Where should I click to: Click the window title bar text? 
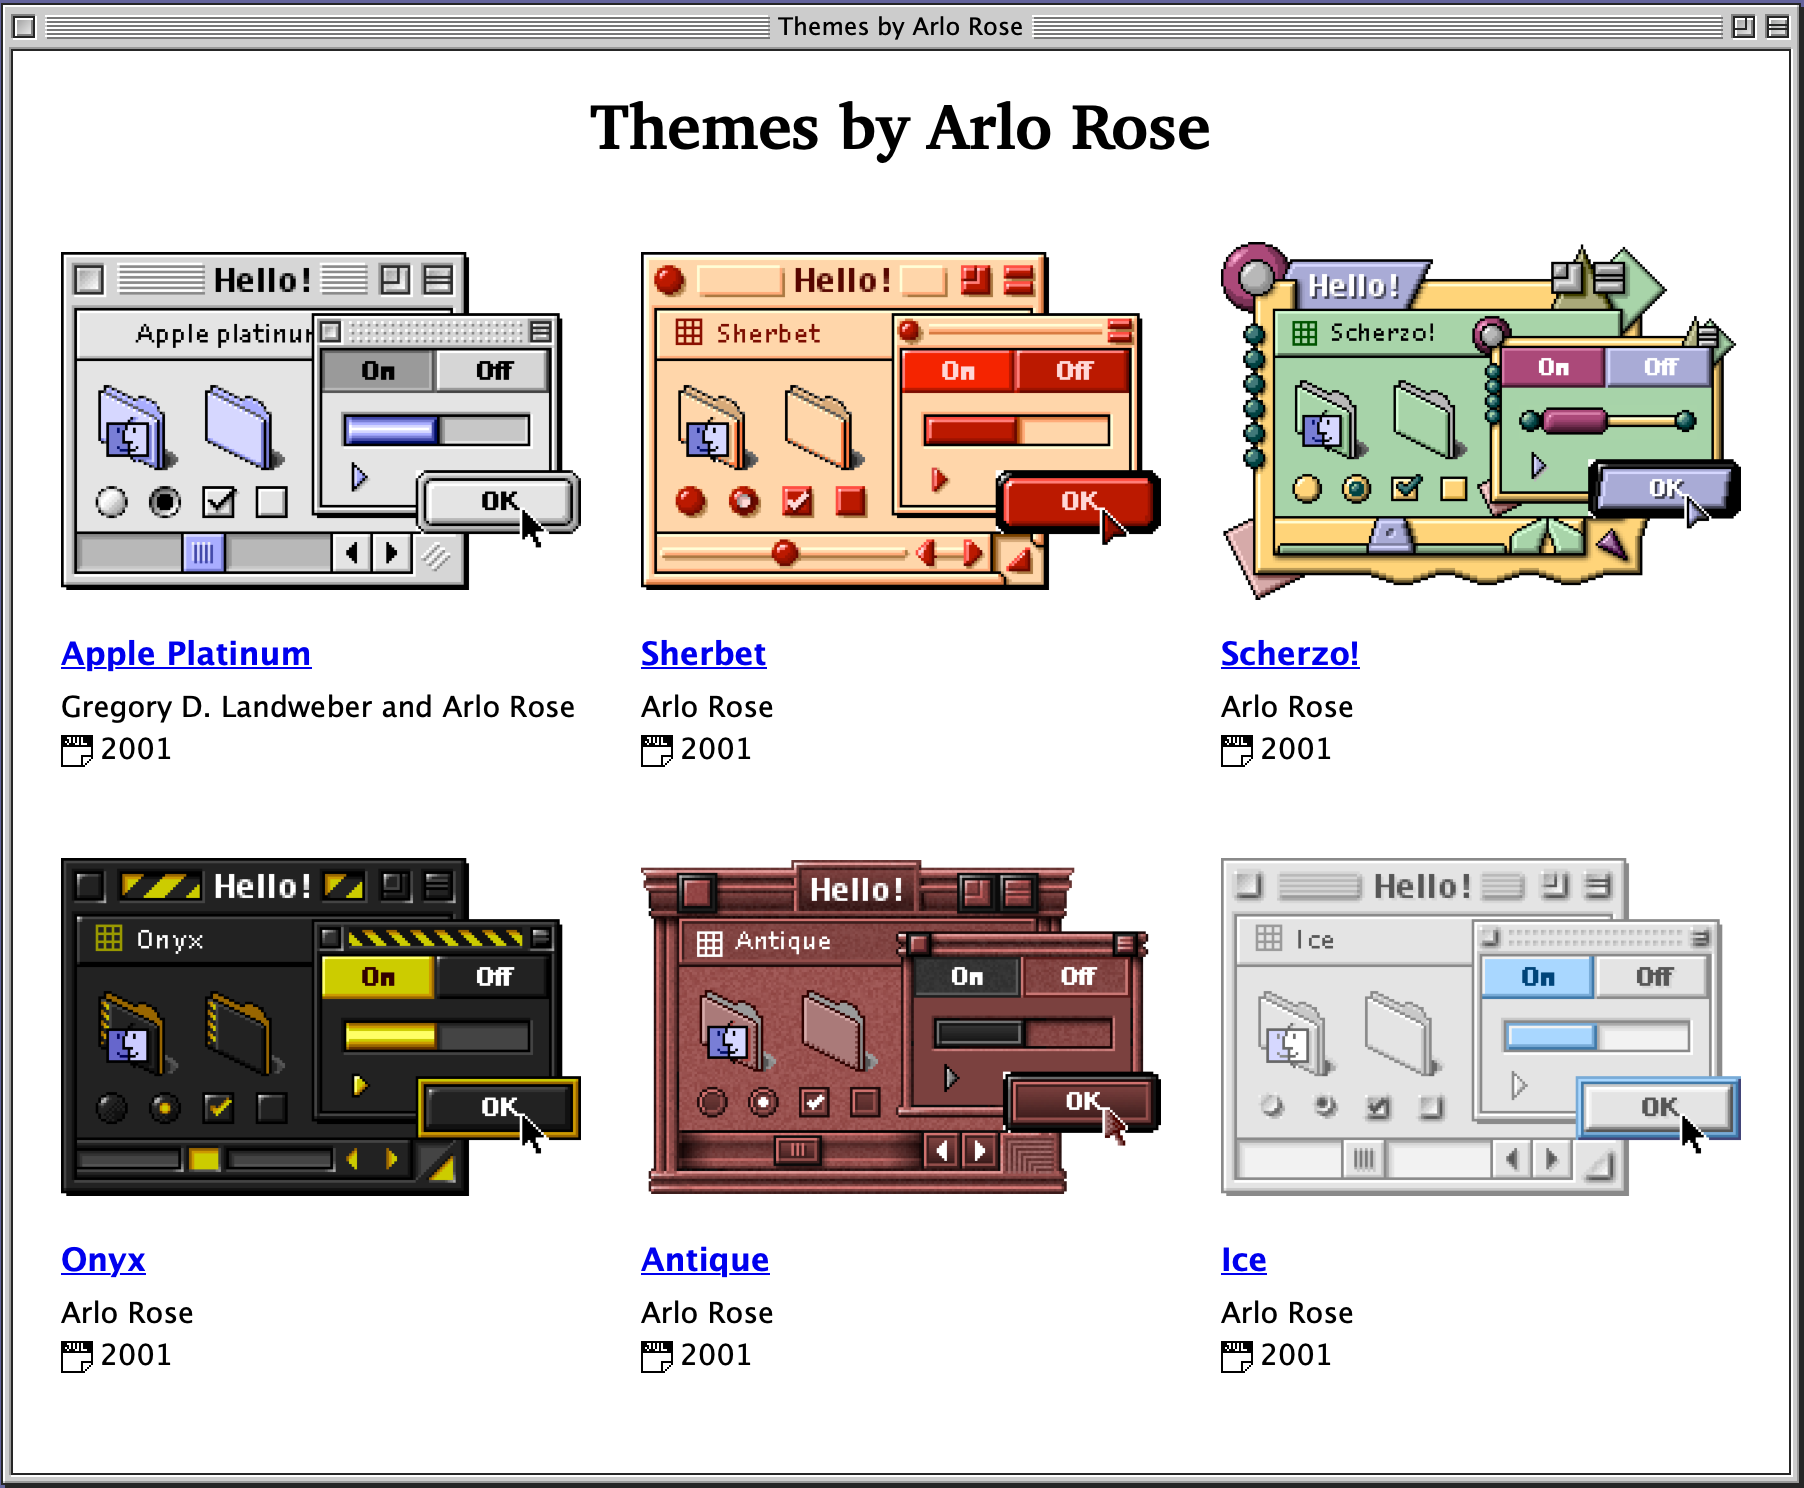(900, 27)
